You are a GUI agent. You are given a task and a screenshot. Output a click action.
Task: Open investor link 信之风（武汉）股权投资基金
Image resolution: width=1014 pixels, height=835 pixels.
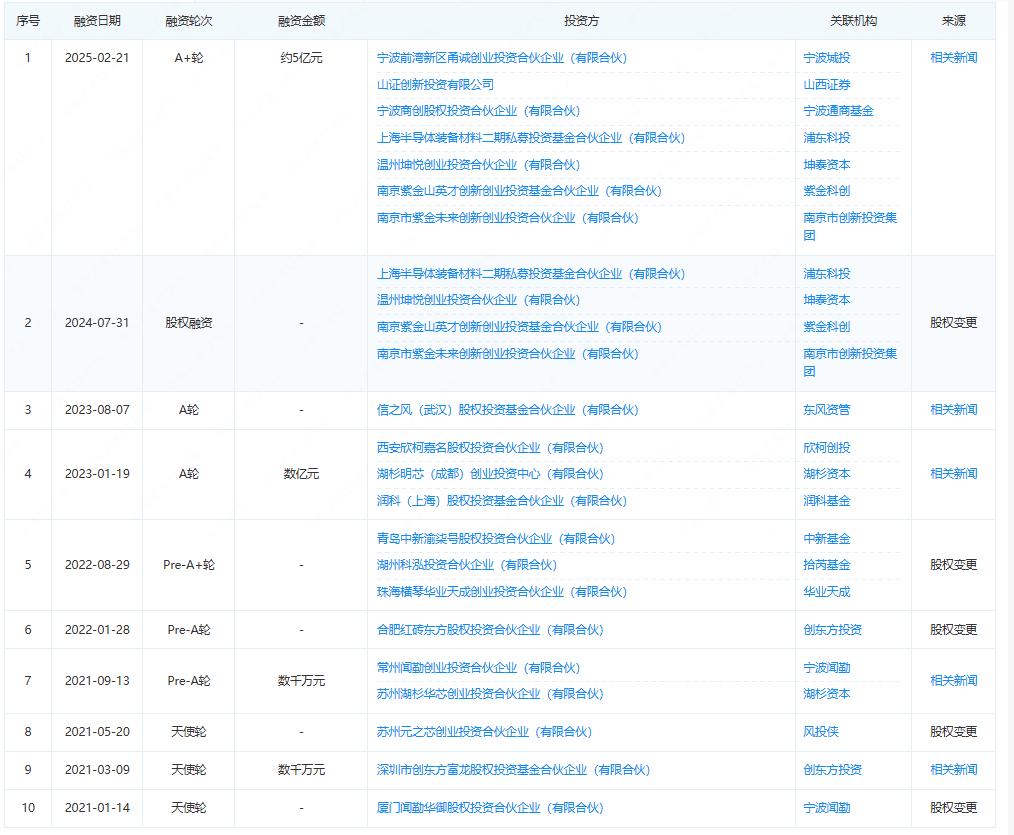pyautogui.click(x=508, y=409)
